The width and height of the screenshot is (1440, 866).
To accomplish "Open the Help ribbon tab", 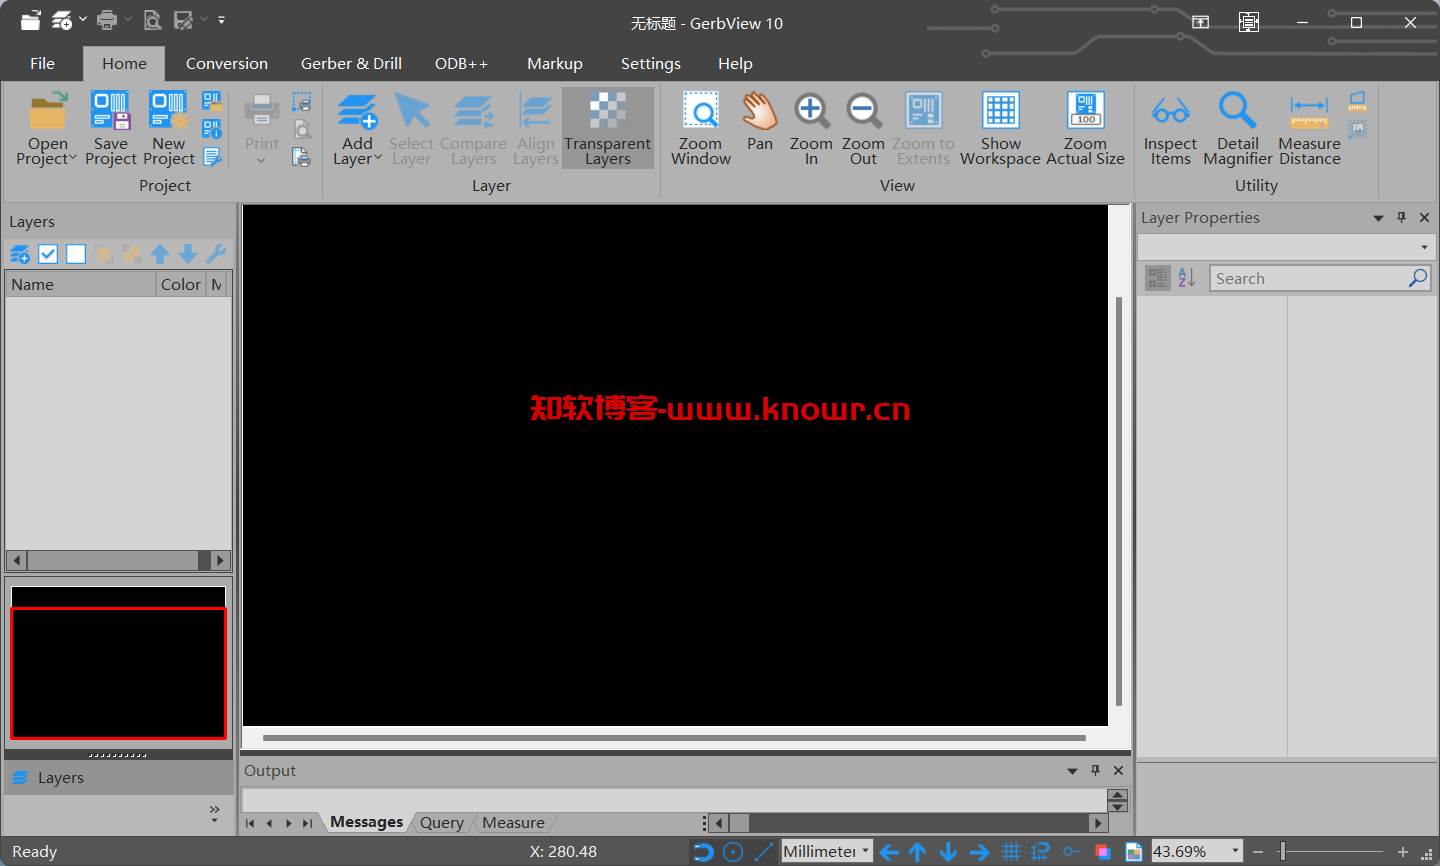I will [735, 63].
